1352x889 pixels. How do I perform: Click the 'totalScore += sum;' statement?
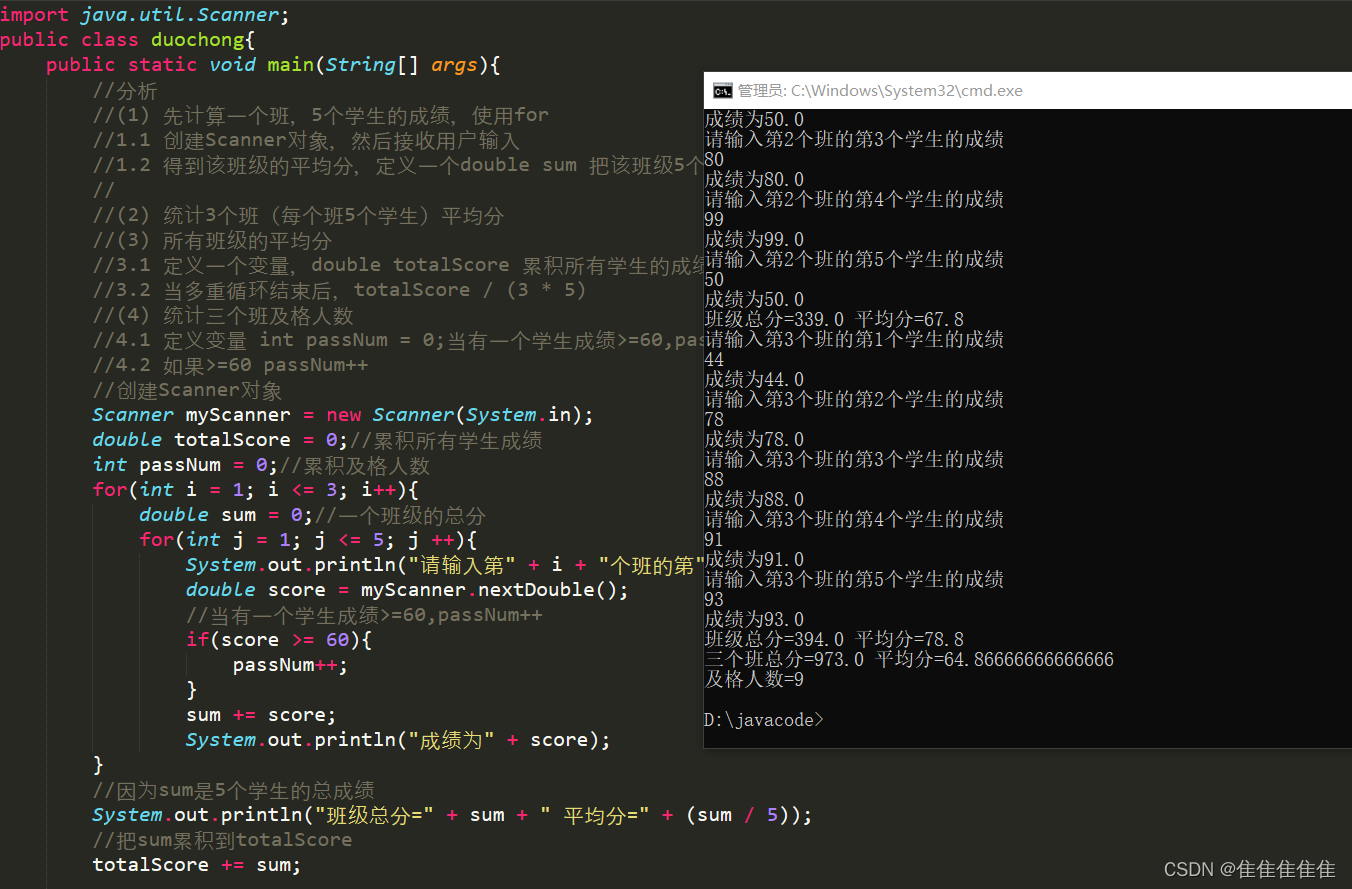tap(196, 865)
